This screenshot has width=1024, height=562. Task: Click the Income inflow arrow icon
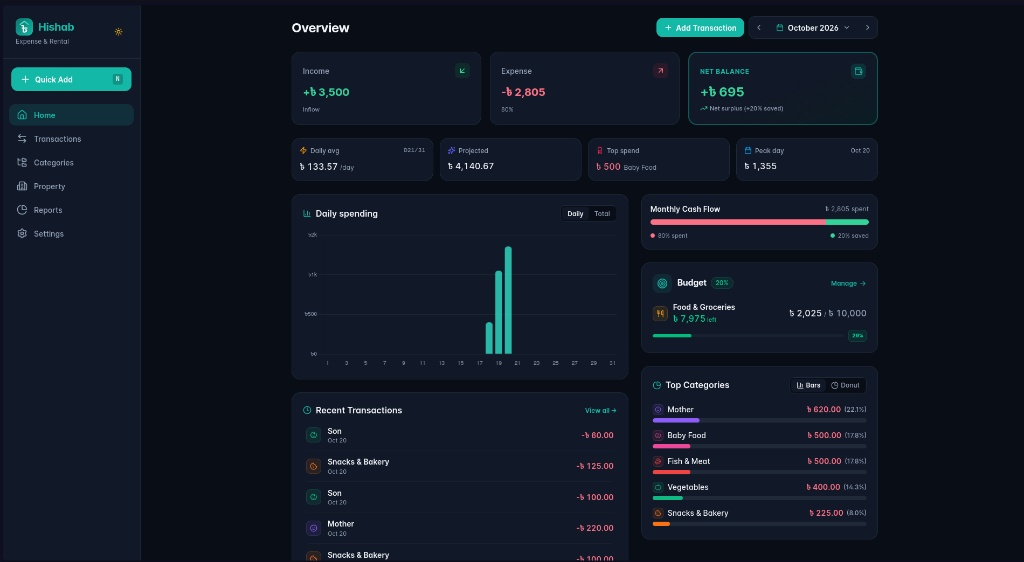coord(462,70)
